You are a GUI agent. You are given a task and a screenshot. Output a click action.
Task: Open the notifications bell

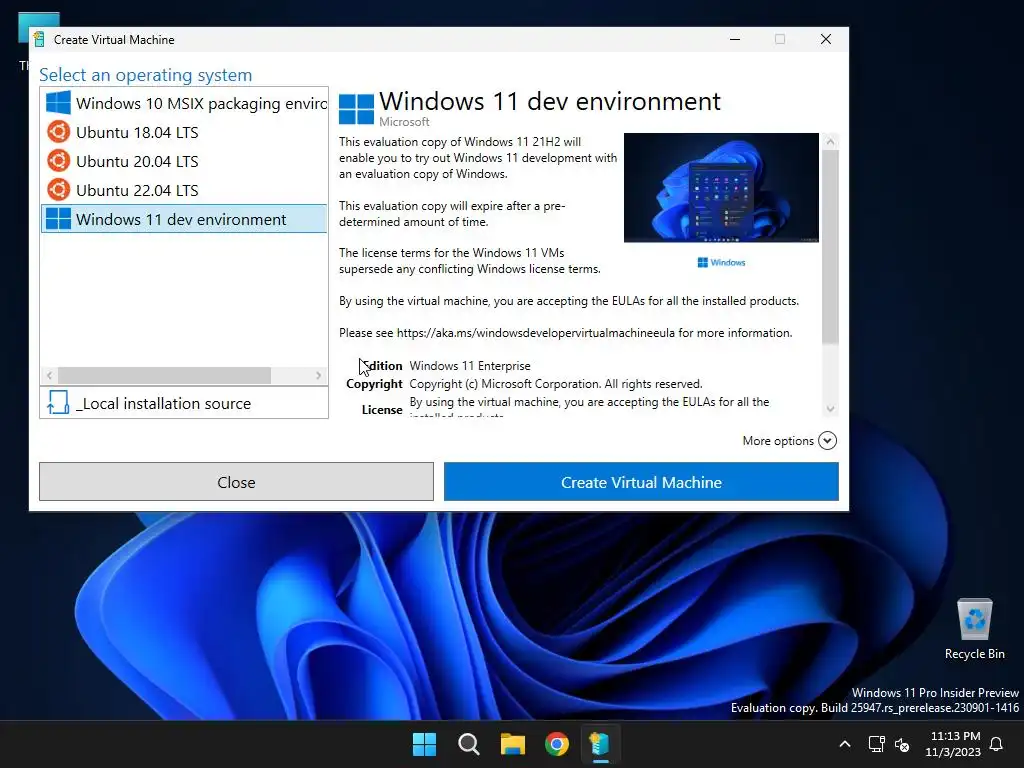[997, 744]
